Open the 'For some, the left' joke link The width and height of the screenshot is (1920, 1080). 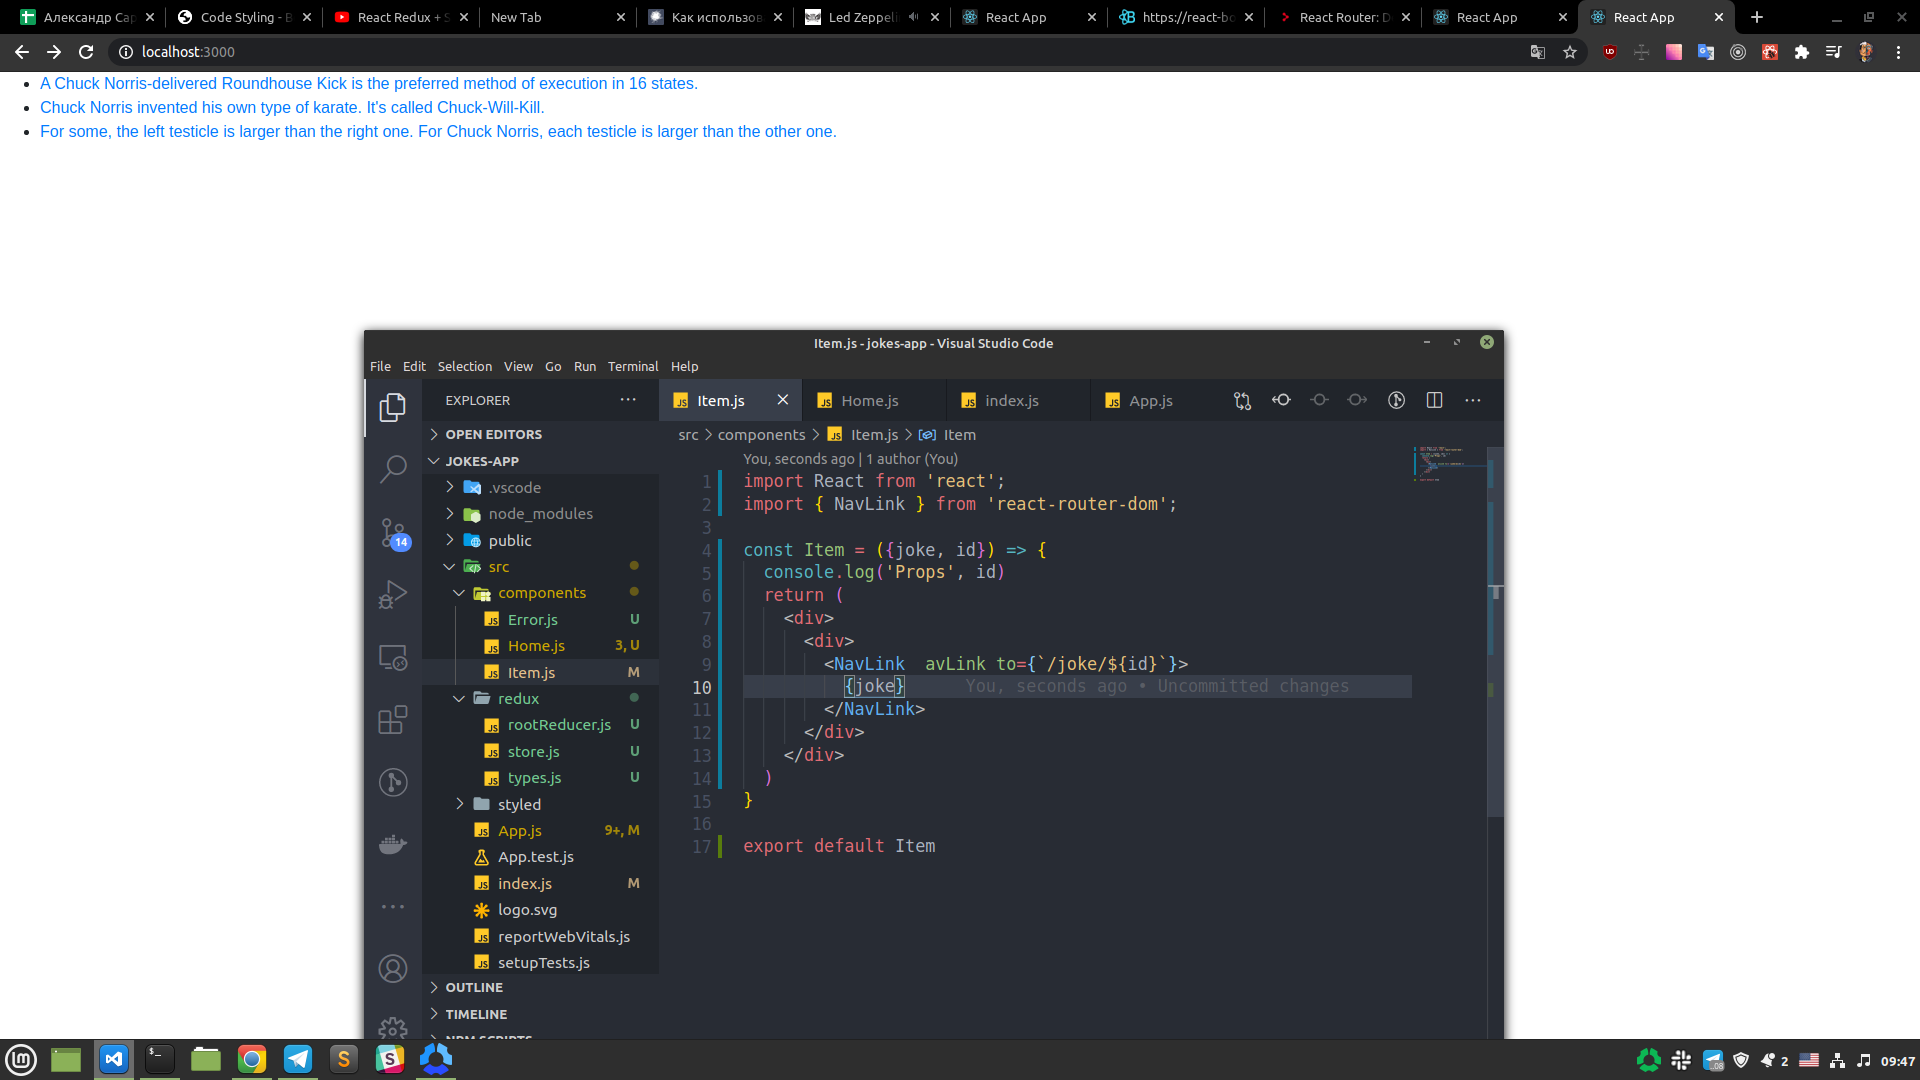(x=438, y=132)
